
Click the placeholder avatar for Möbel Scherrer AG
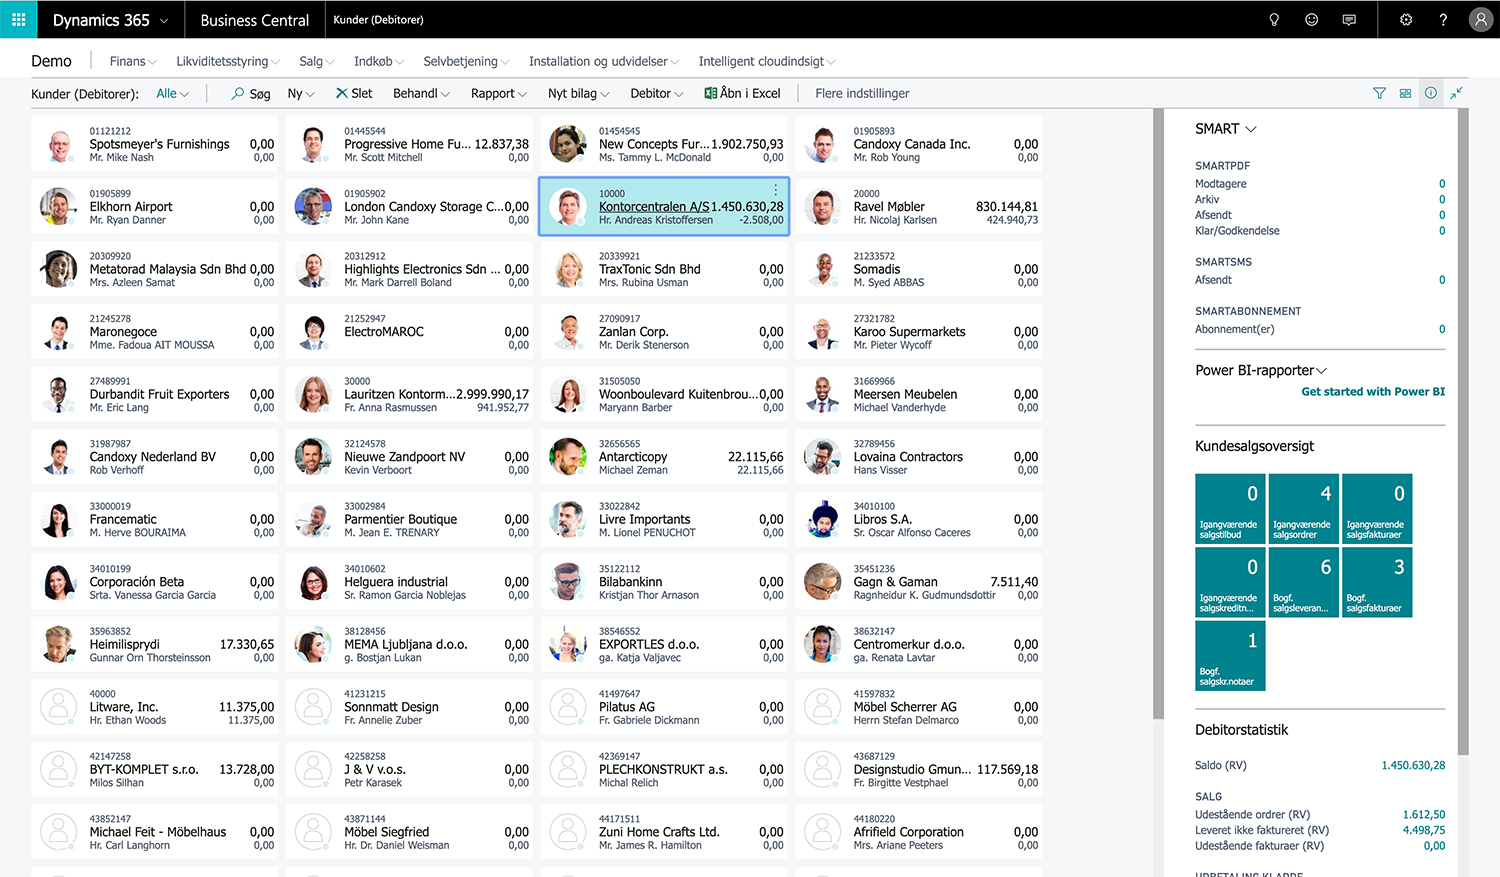tap(822, 707)
